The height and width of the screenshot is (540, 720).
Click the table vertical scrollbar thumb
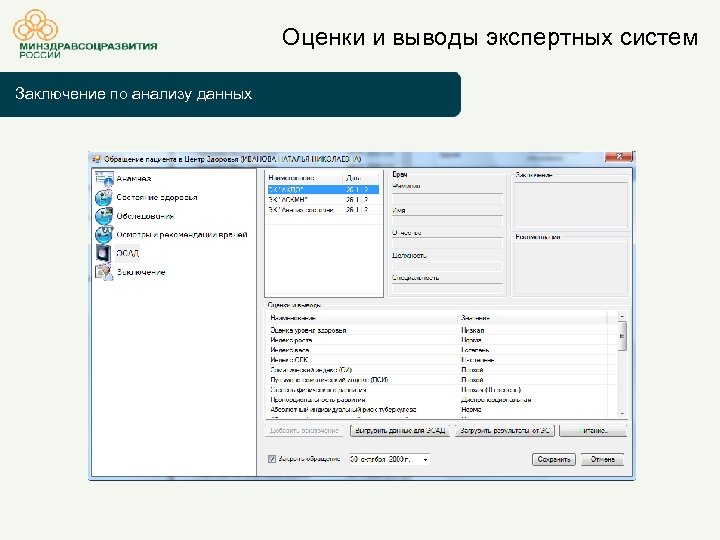click(x=622, y=336)
